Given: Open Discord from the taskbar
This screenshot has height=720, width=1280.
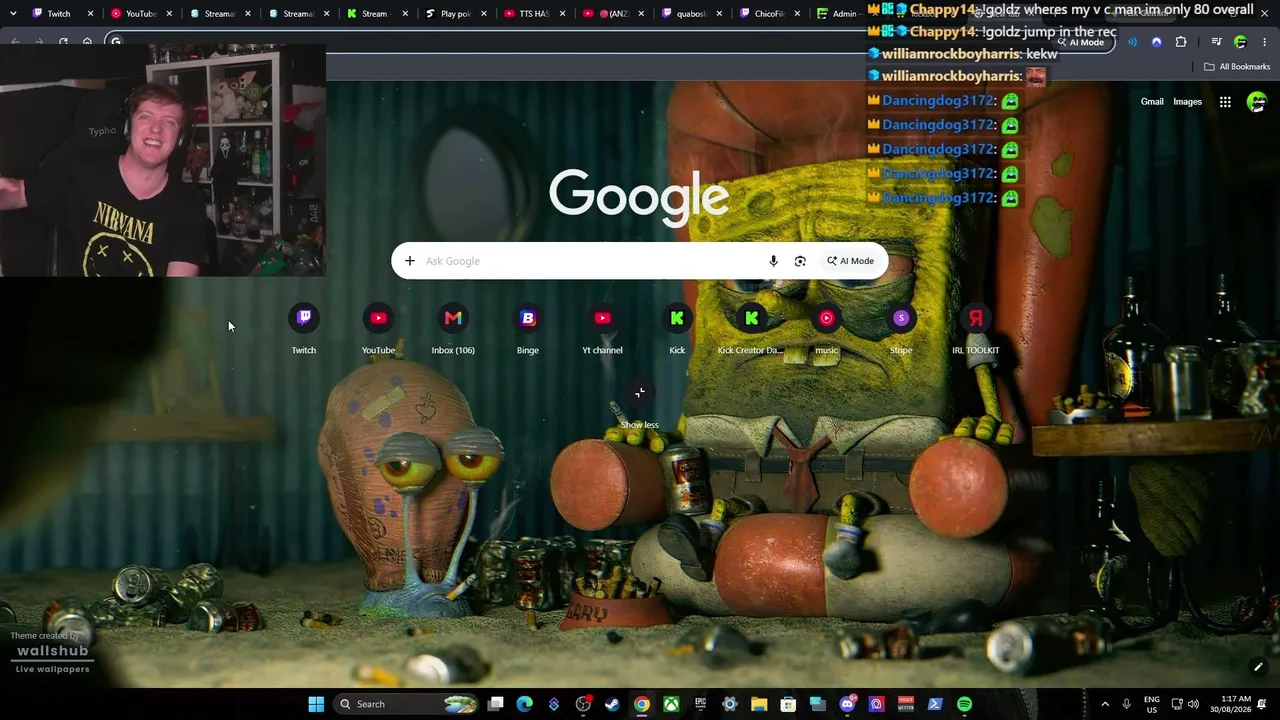Looking at the screenshot, I should pos(848,704).
